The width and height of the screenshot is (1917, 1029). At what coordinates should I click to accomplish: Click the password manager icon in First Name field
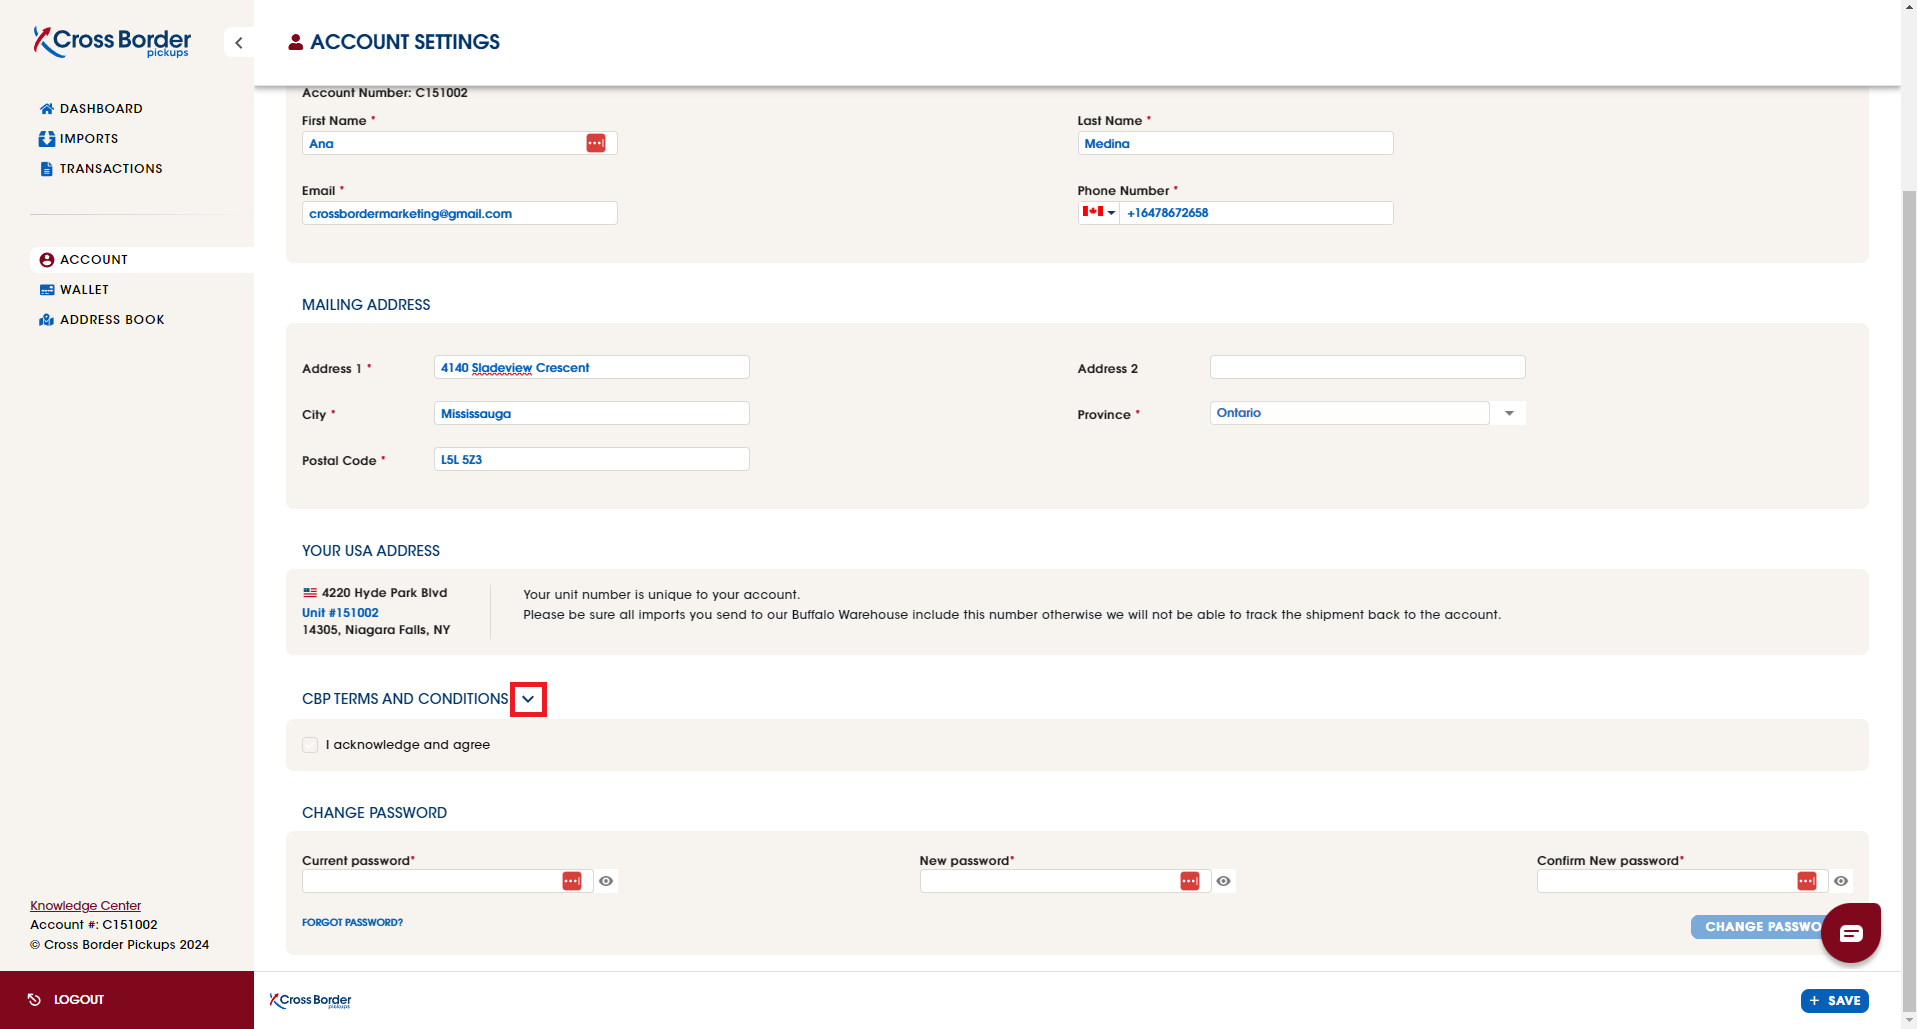[596, 143]
